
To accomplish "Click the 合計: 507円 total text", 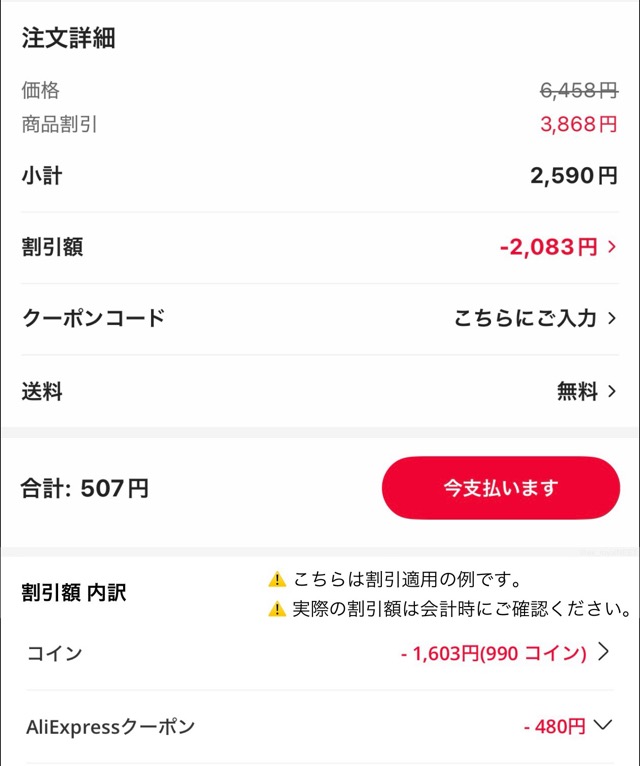I will tap(85, 489).
